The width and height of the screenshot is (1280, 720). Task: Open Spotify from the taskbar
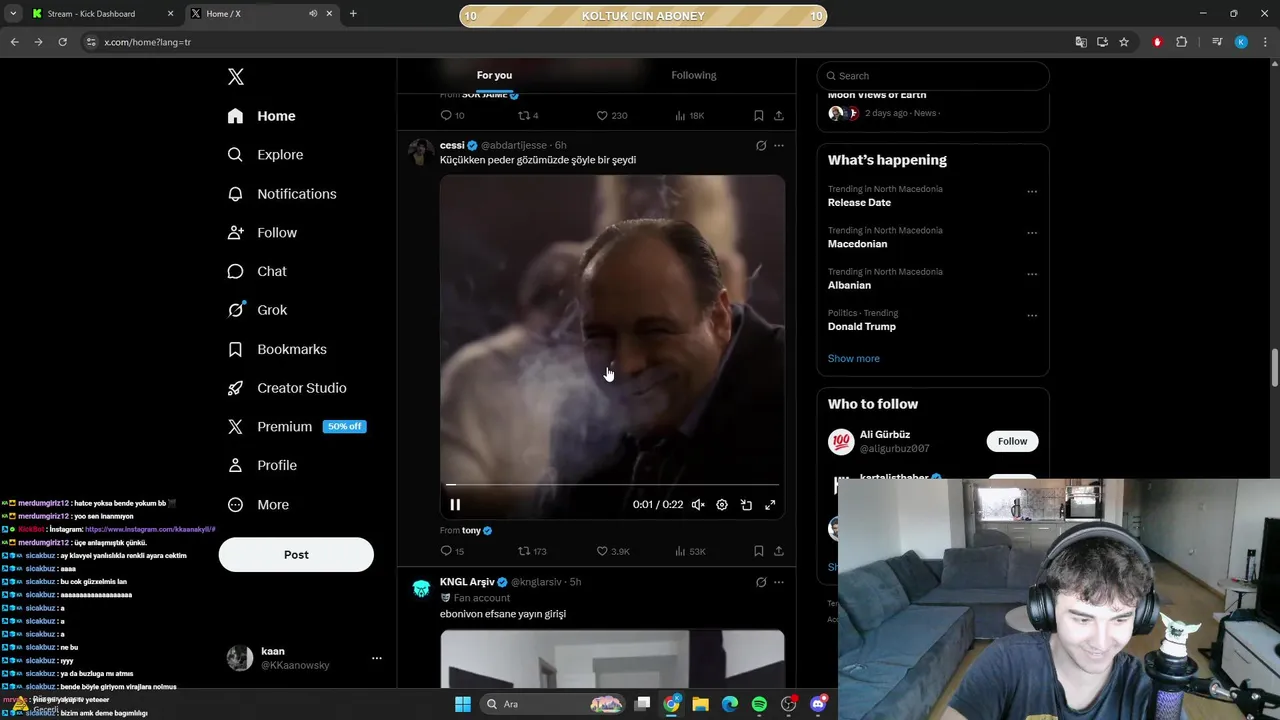[x=759, y=704]
